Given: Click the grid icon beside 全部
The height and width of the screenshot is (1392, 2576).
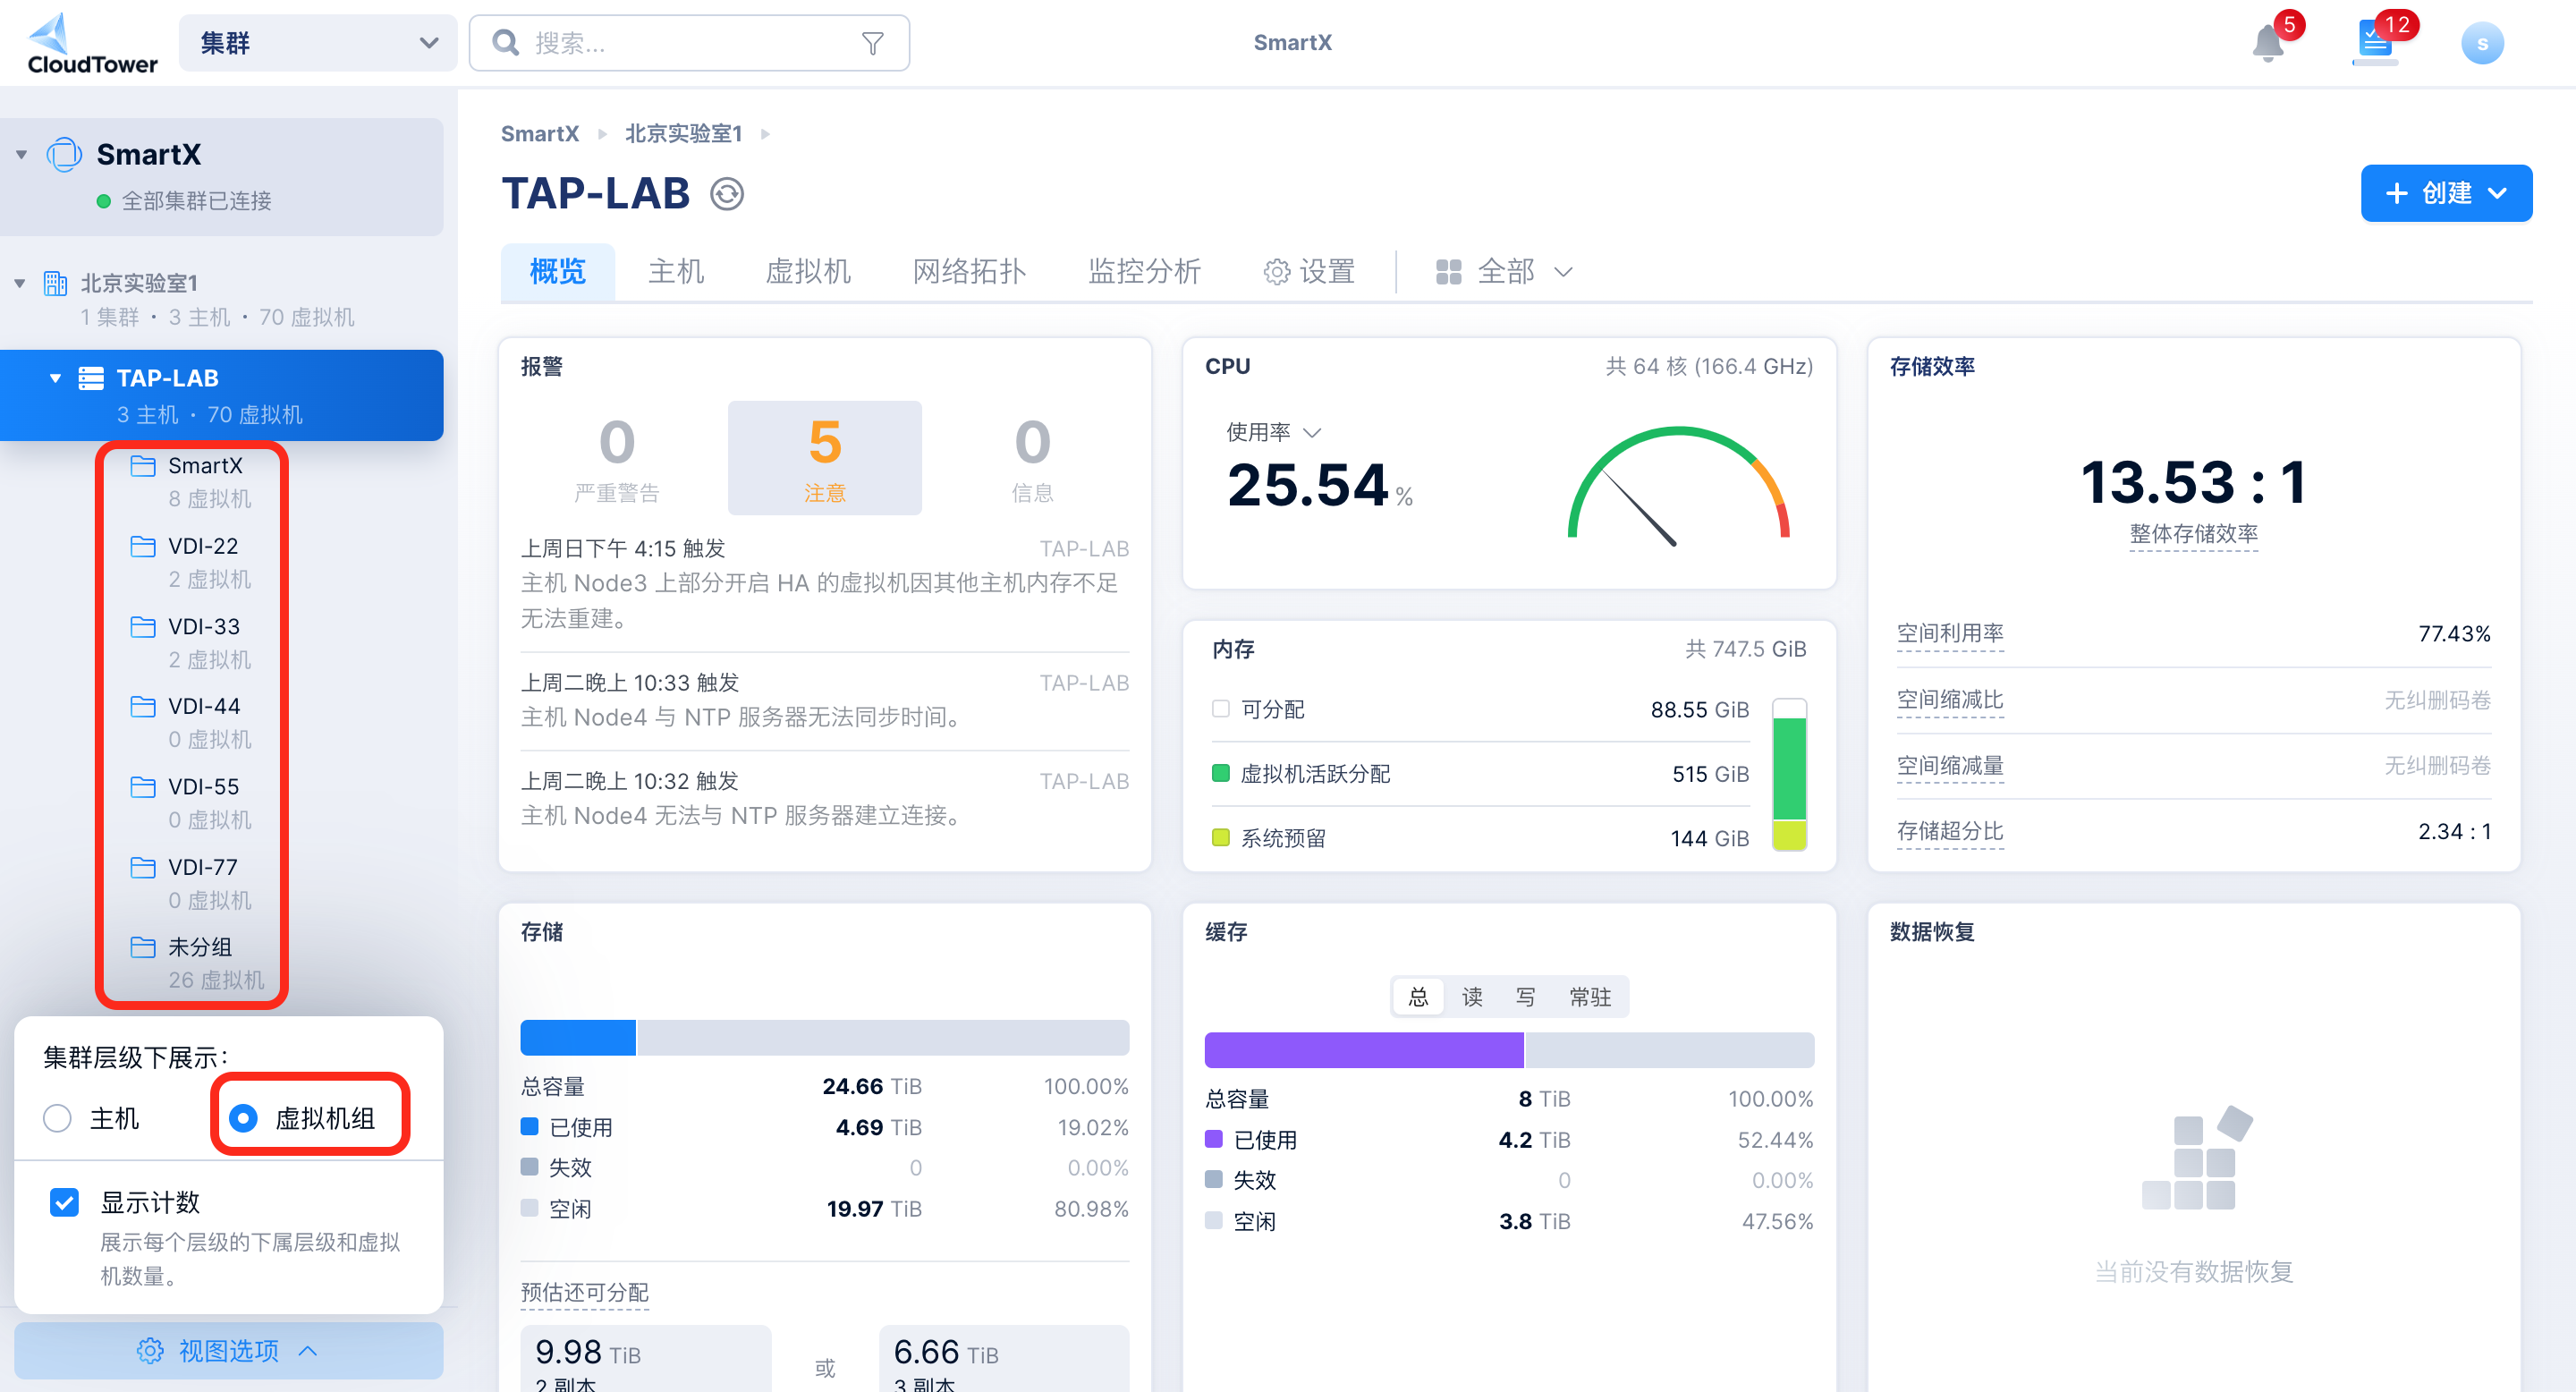Looking at the screenshot, I should [1448, 272].
